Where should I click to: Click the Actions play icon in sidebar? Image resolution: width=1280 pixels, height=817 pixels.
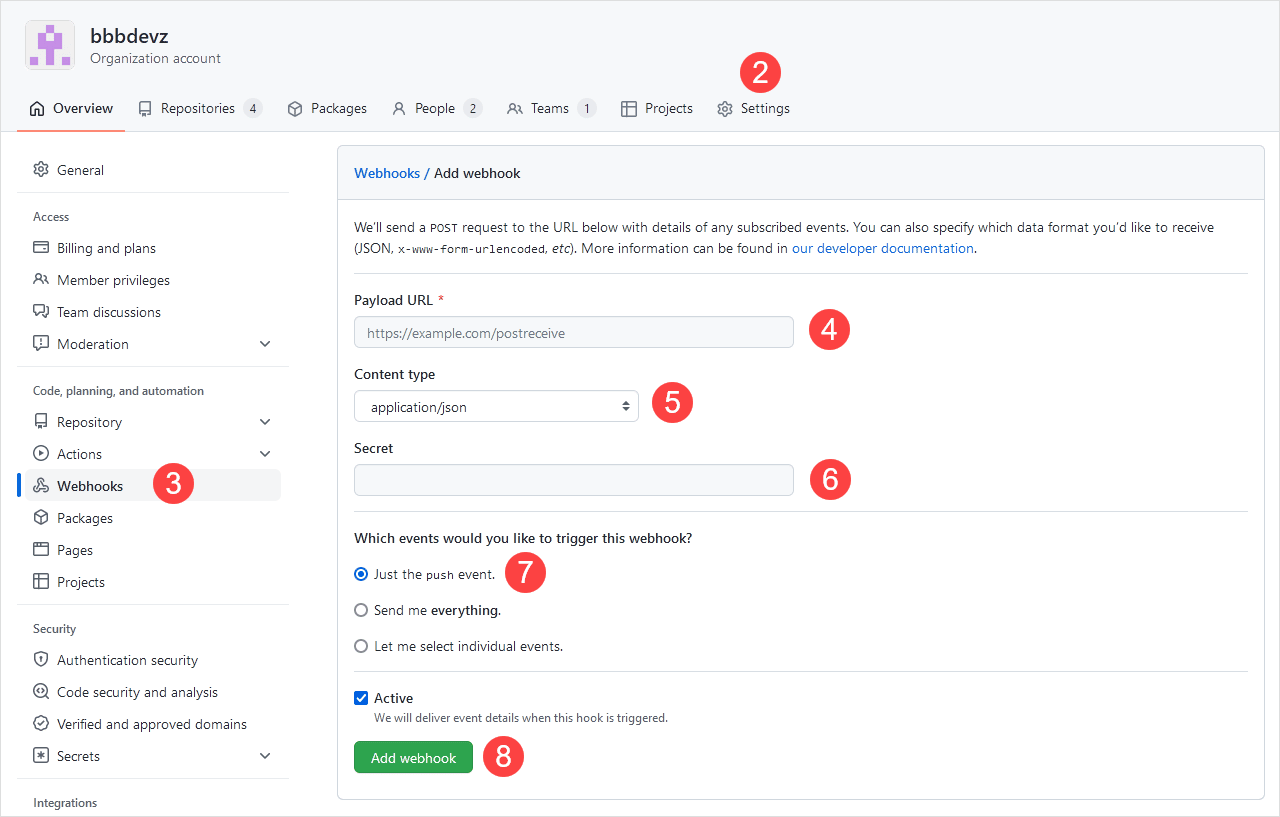tap(40, 453)
